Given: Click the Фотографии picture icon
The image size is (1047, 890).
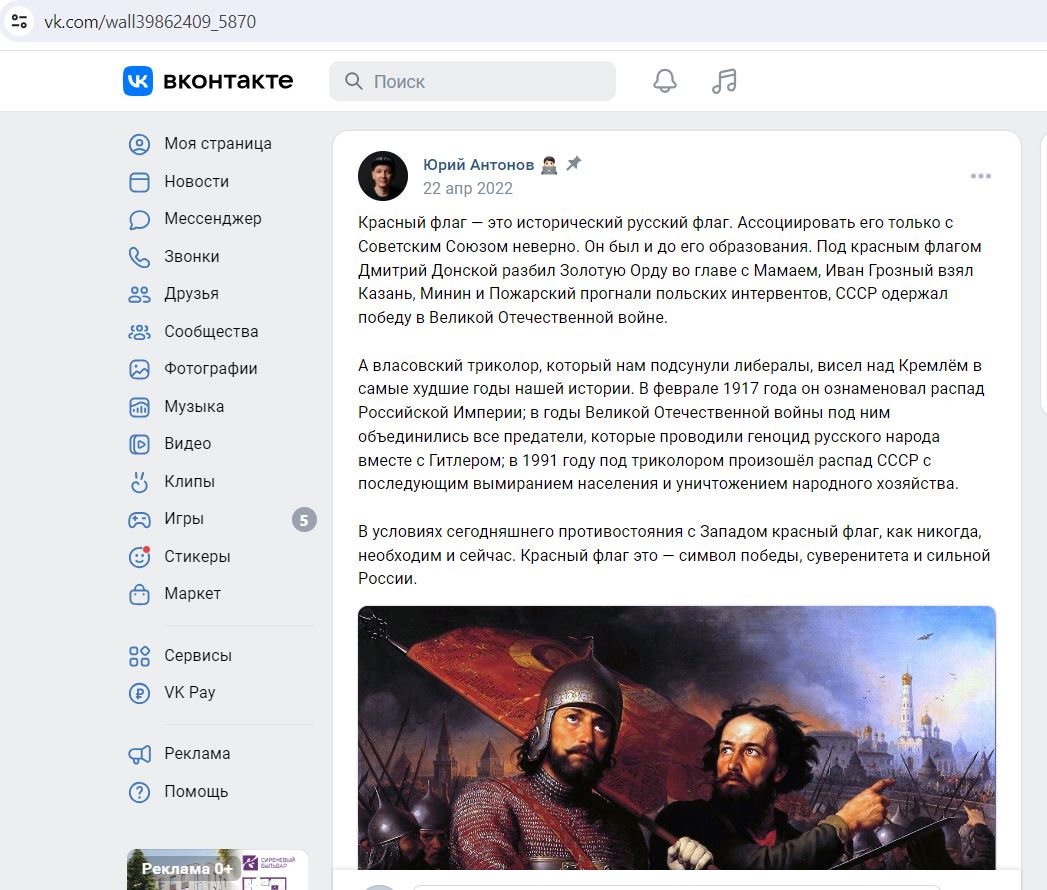Looking at the screenshot, I should point(139,369).
